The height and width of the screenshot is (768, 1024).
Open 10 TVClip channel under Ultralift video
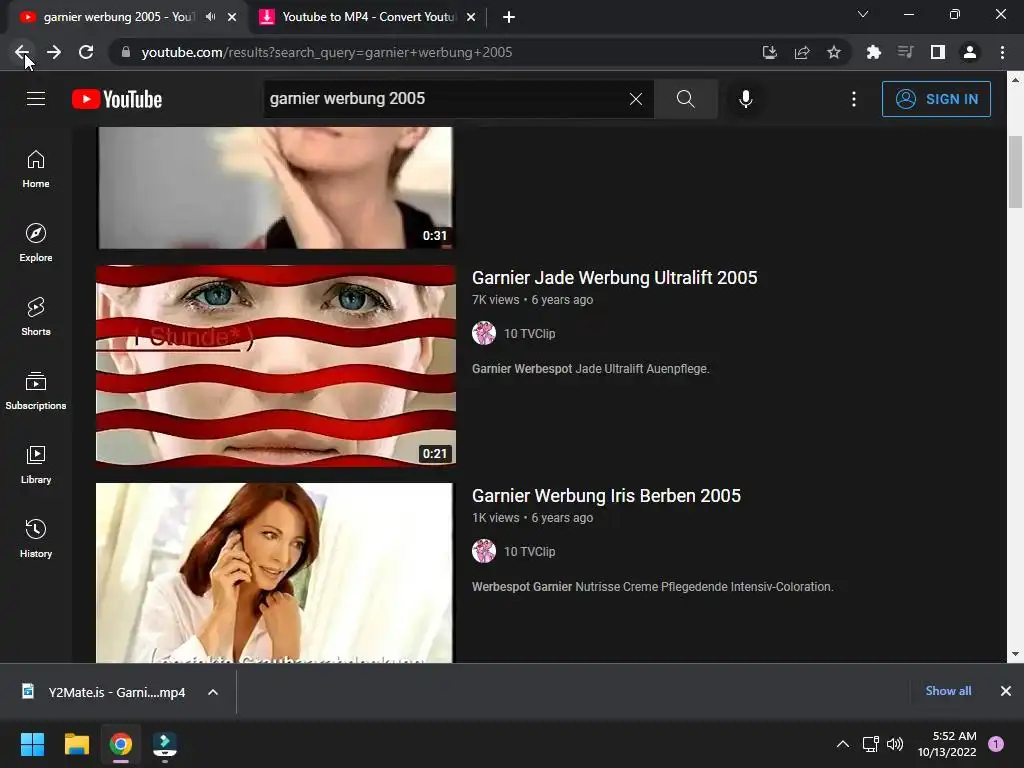530,334
